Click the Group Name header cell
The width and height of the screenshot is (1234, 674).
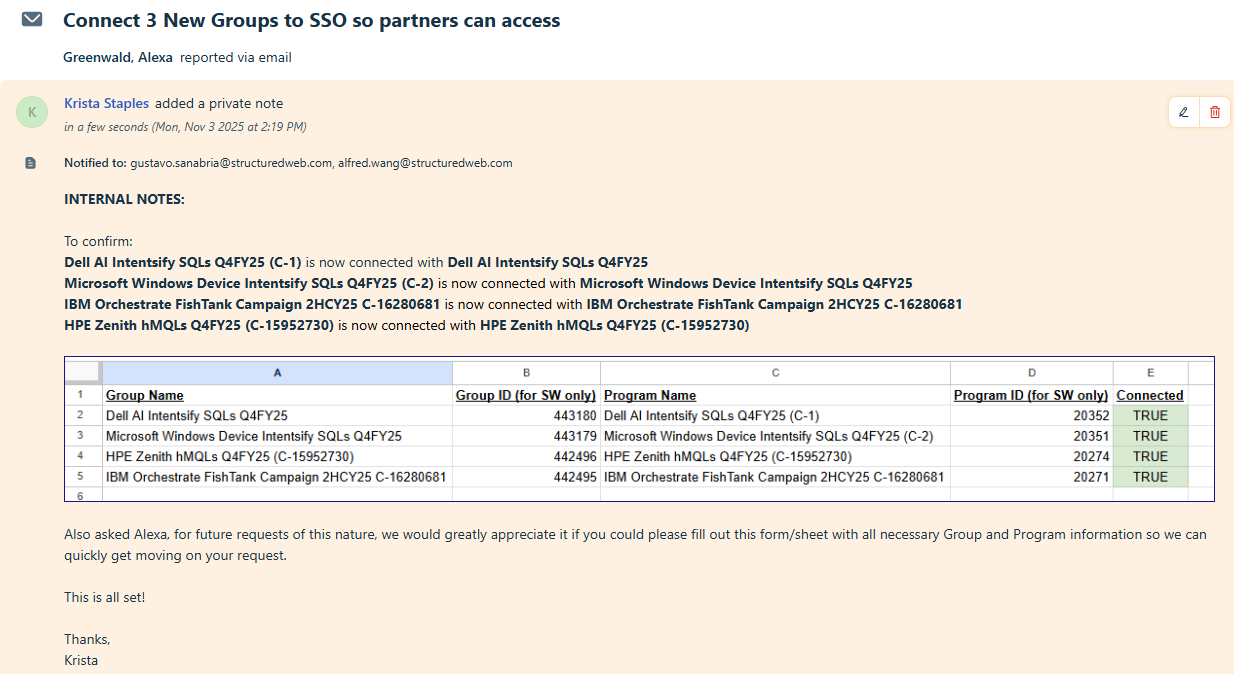pos(145,395)
